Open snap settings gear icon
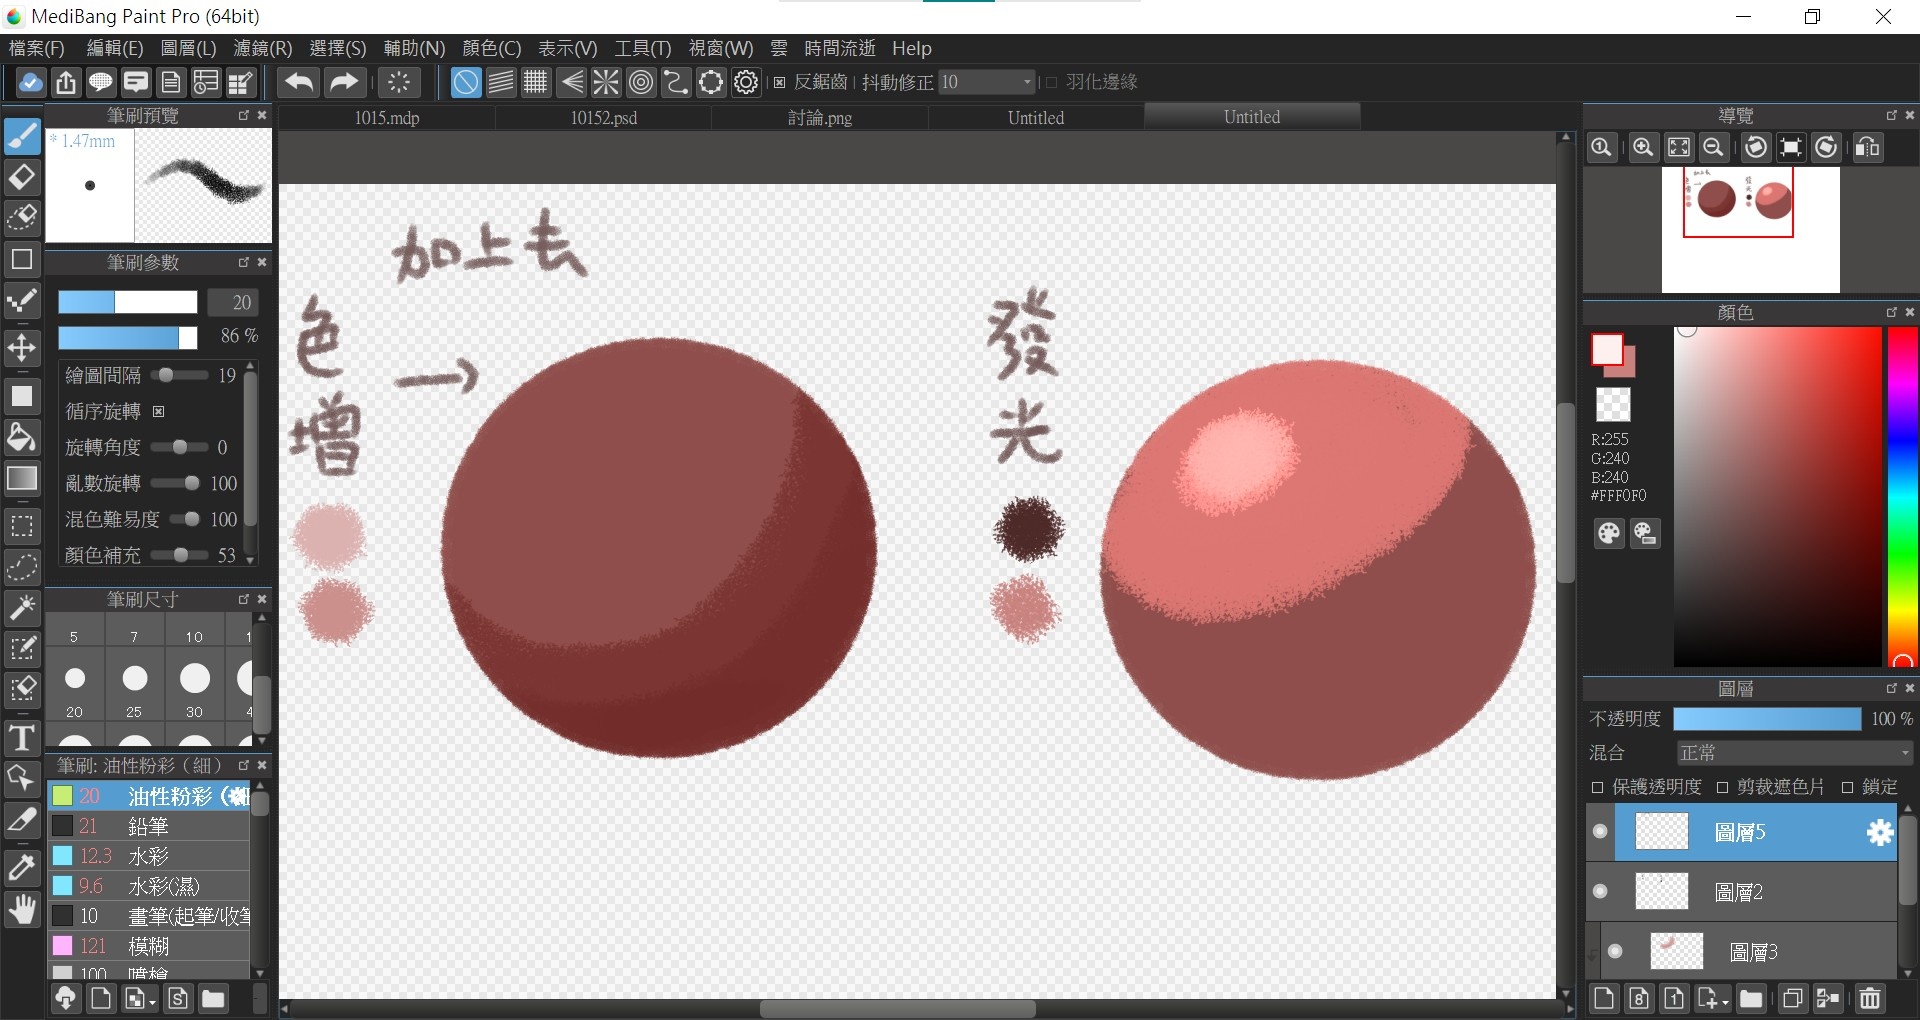 tap(746, 82)
